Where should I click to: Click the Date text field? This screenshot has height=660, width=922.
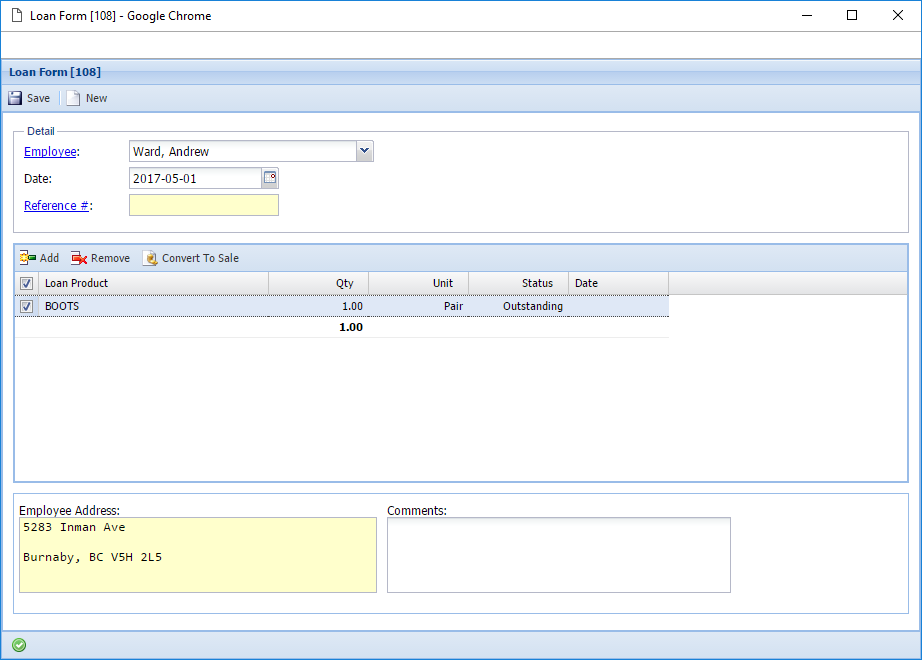195,178
